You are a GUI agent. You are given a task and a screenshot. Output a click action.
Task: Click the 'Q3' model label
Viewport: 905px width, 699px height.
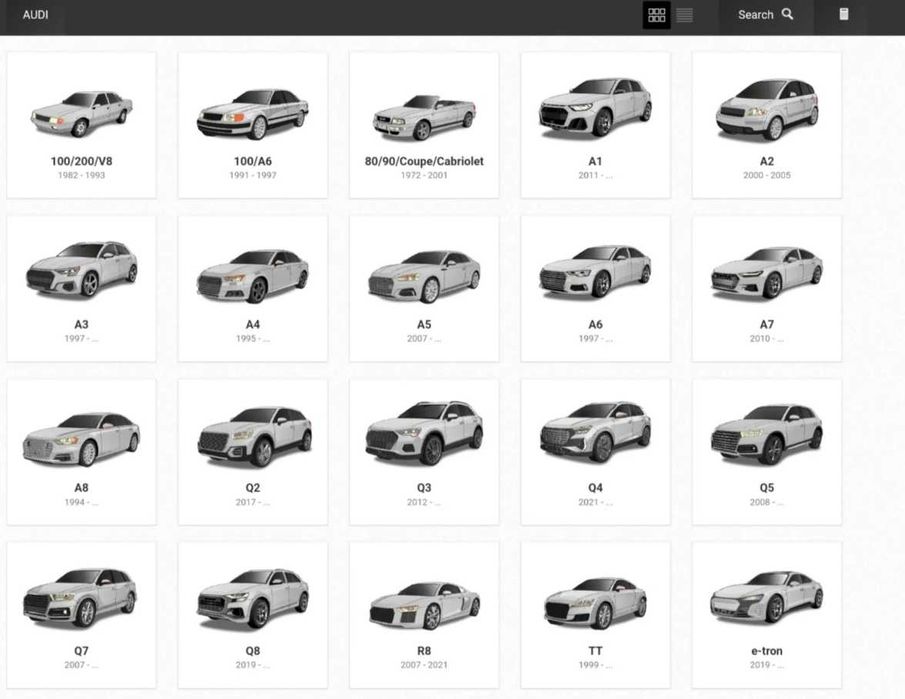[424, 488]
